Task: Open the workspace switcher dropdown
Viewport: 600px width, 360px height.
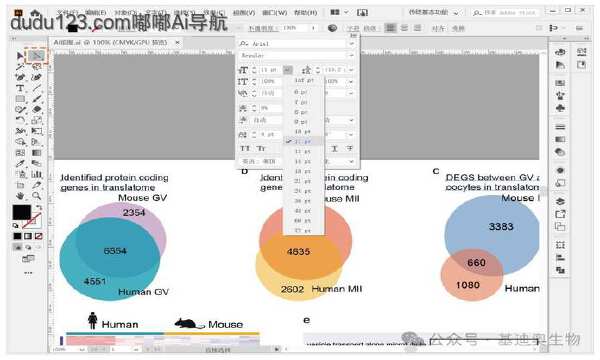Action: point(434,13)
